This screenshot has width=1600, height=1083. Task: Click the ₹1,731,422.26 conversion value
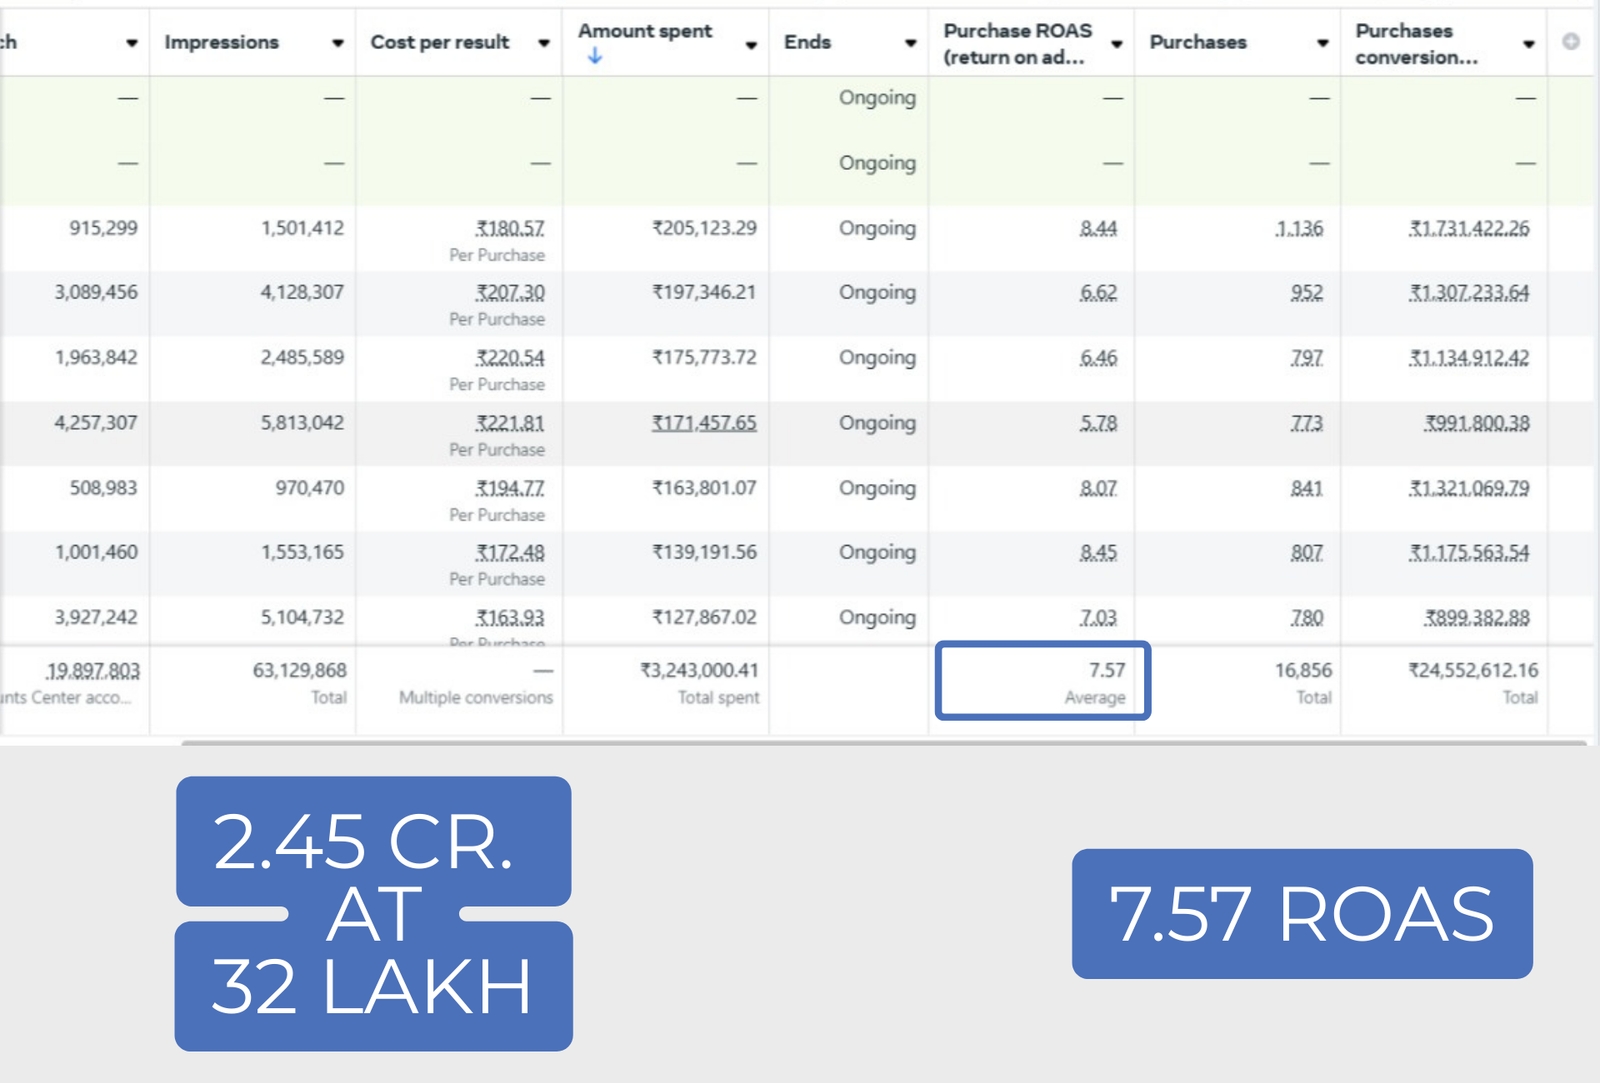(x=1469, y=229)
